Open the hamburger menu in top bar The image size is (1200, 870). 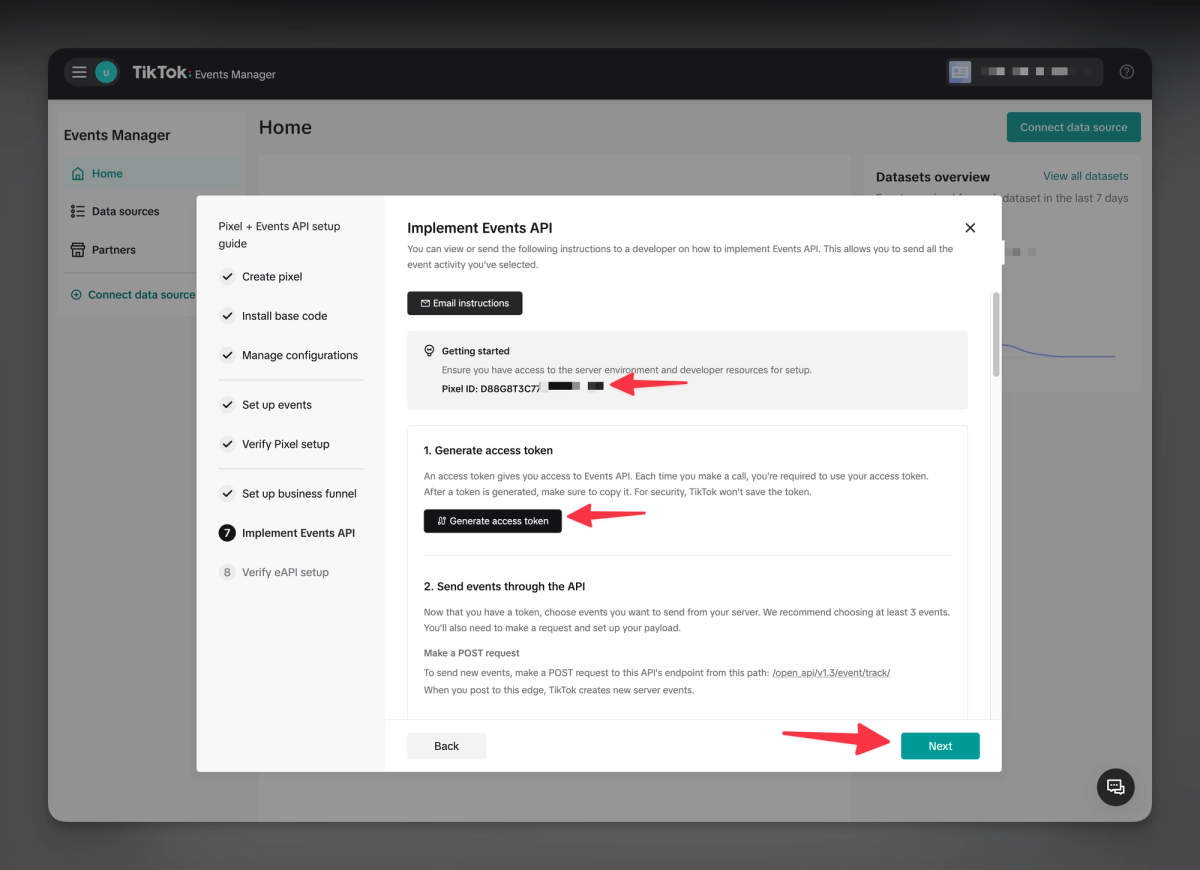click(x=79, y=72)
